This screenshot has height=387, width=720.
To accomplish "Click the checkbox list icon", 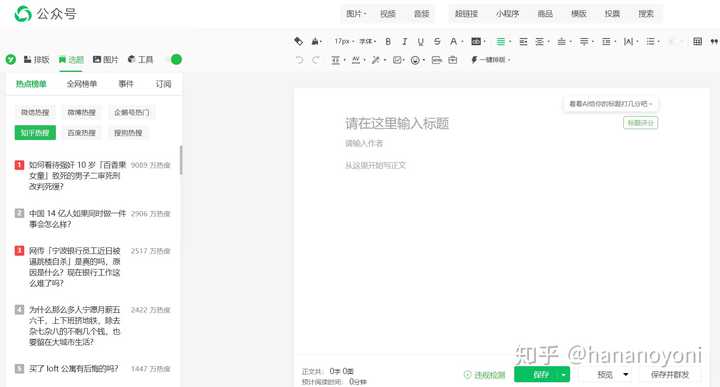I will pyautogui.click(x=397, y=60).
